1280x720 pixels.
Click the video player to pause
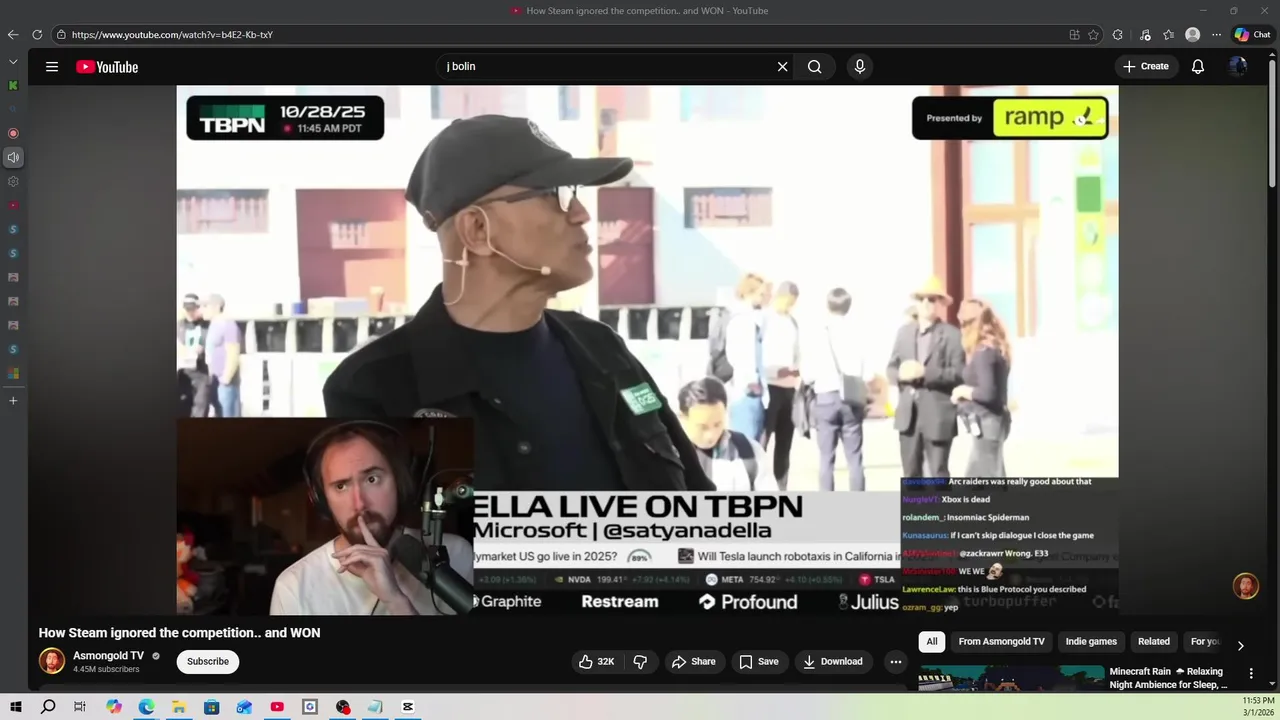click(x=647, y=349)
